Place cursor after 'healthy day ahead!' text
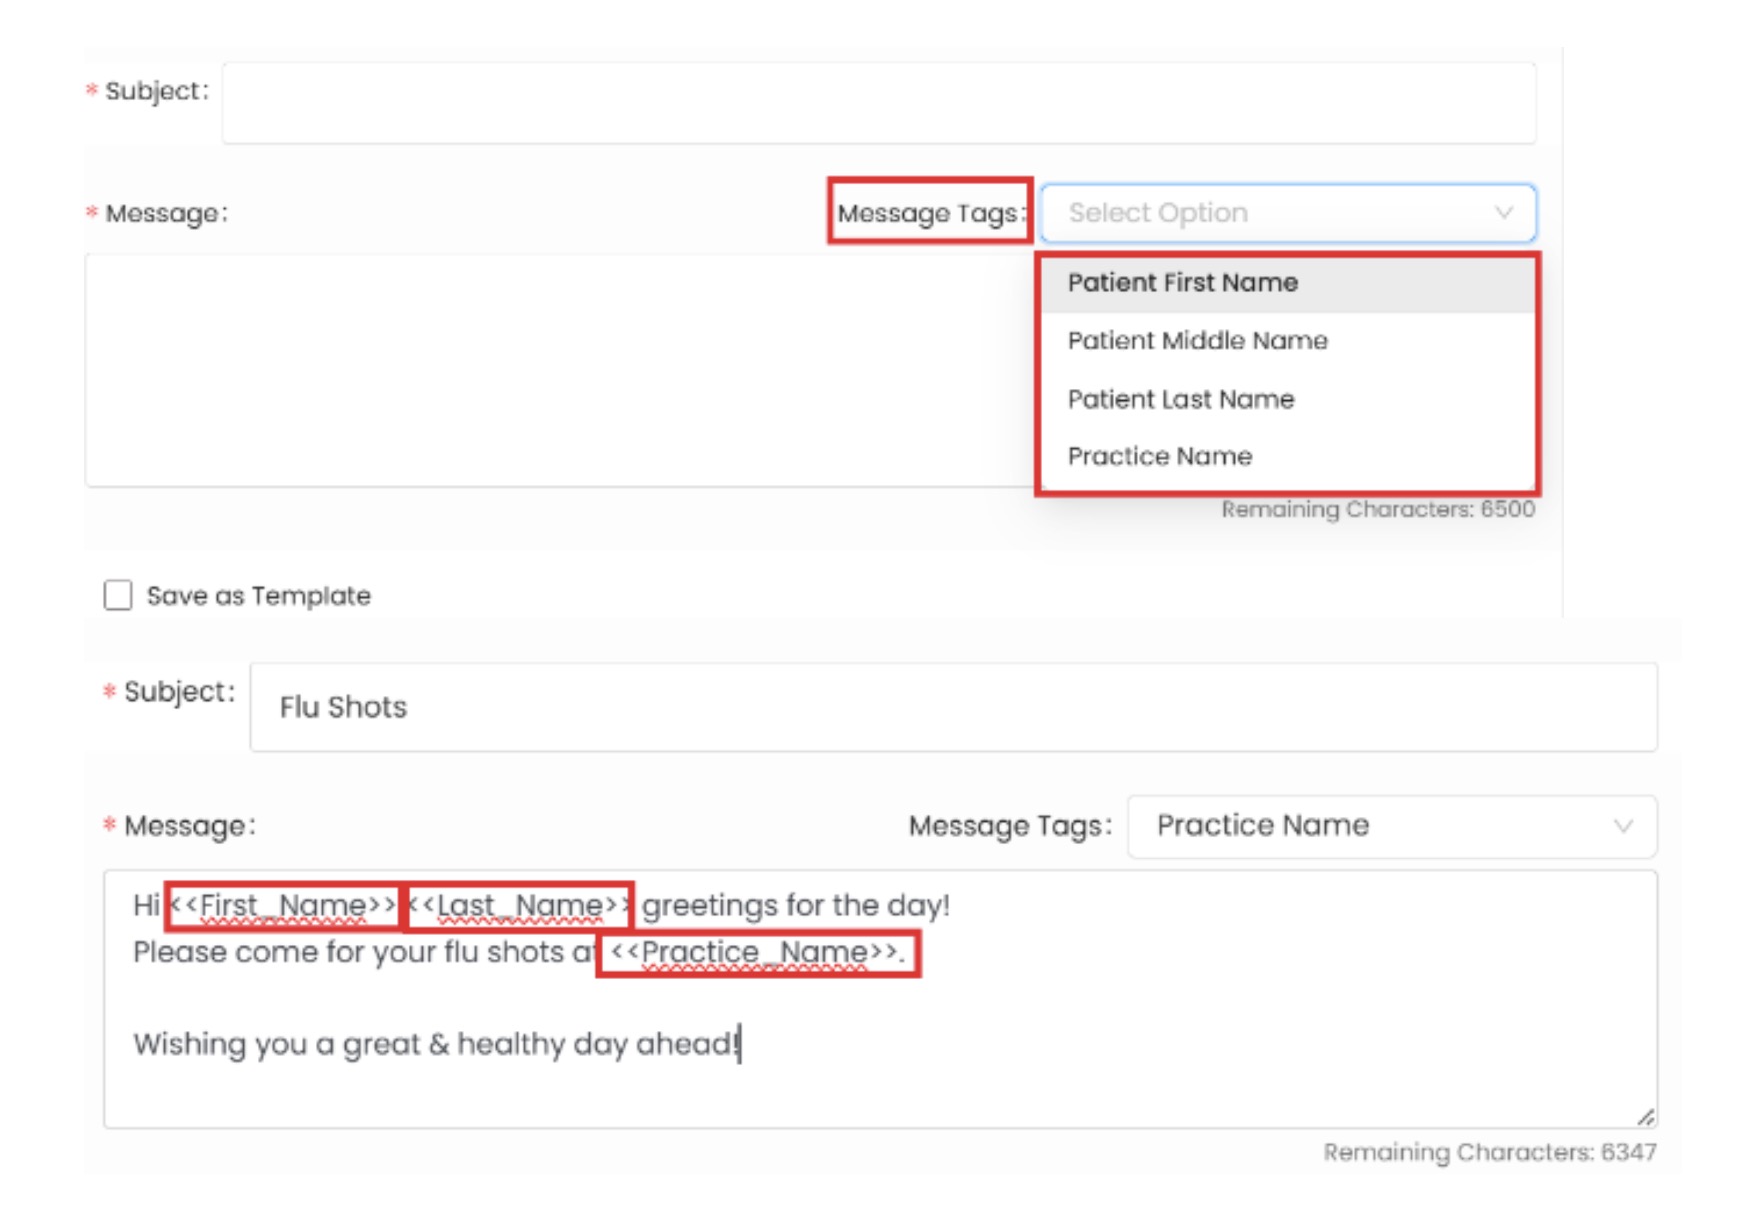Viewport: 1744px width, 1230px height. (x=740, y=1044)
